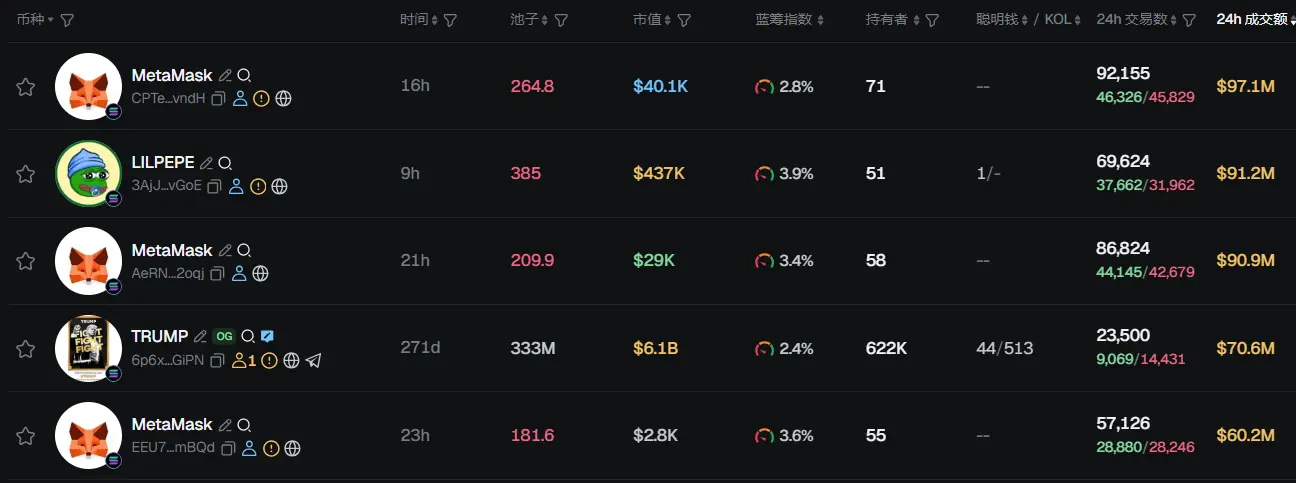Expand the 币种 dropdown
Image resolution: width=1296 pixels, height=483 pixels.
(x=50, y=20)
